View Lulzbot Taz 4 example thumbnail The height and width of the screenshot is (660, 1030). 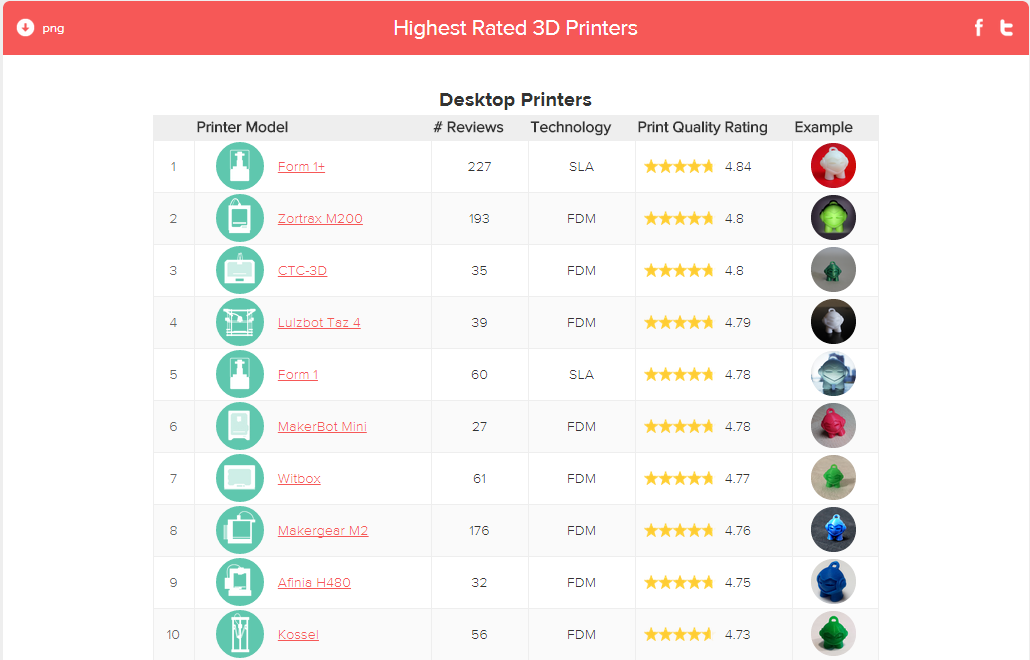(833, 322)
